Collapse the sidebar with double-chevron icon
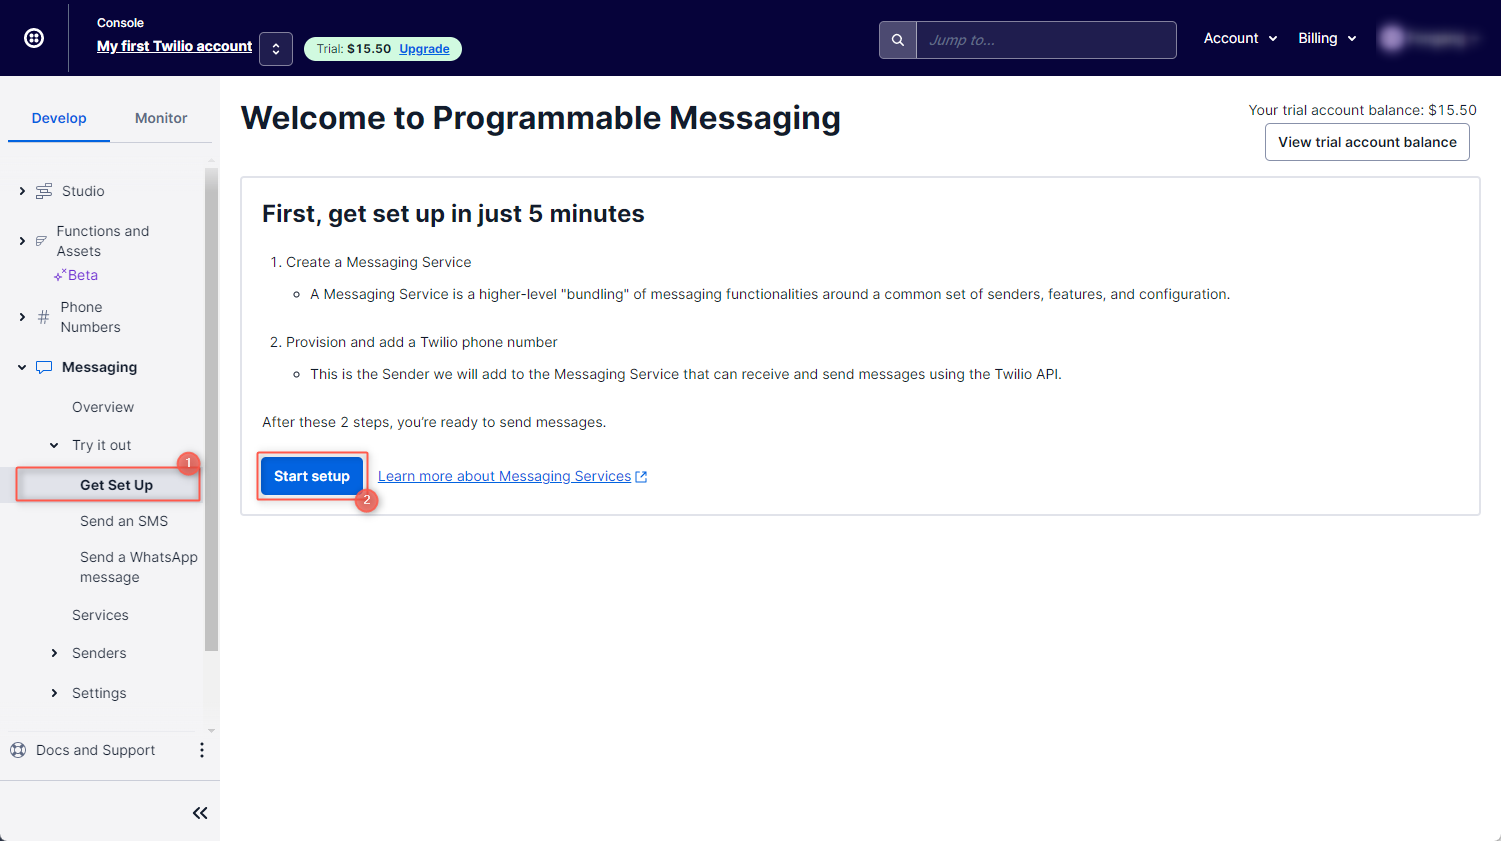 point(200,813)
